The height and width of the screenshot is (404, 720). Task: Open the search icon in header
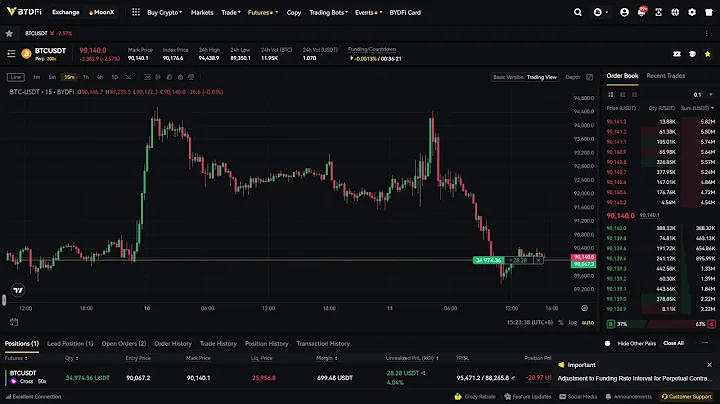click(x=578, y=12)
